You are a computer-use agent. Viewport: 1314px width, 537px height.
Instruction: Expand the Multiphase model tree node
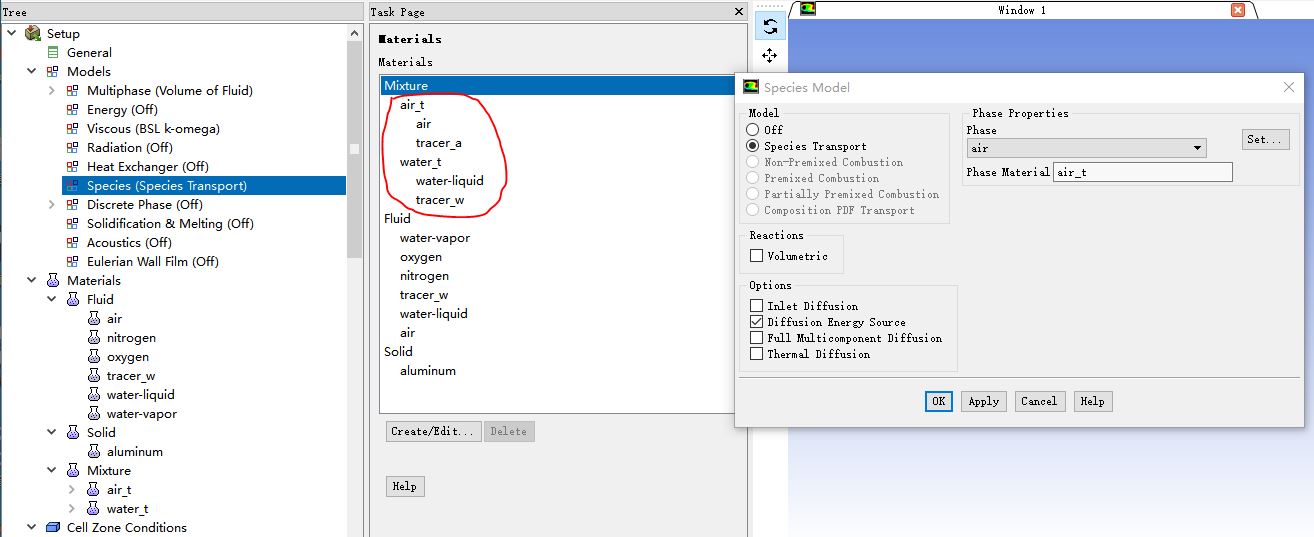coord(52,90)
